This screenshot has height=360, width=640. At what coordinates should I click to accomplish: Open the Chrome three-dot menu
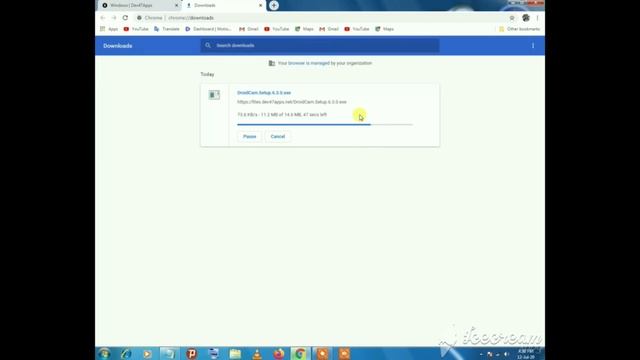pyautogui.click(x=537, y=18)
